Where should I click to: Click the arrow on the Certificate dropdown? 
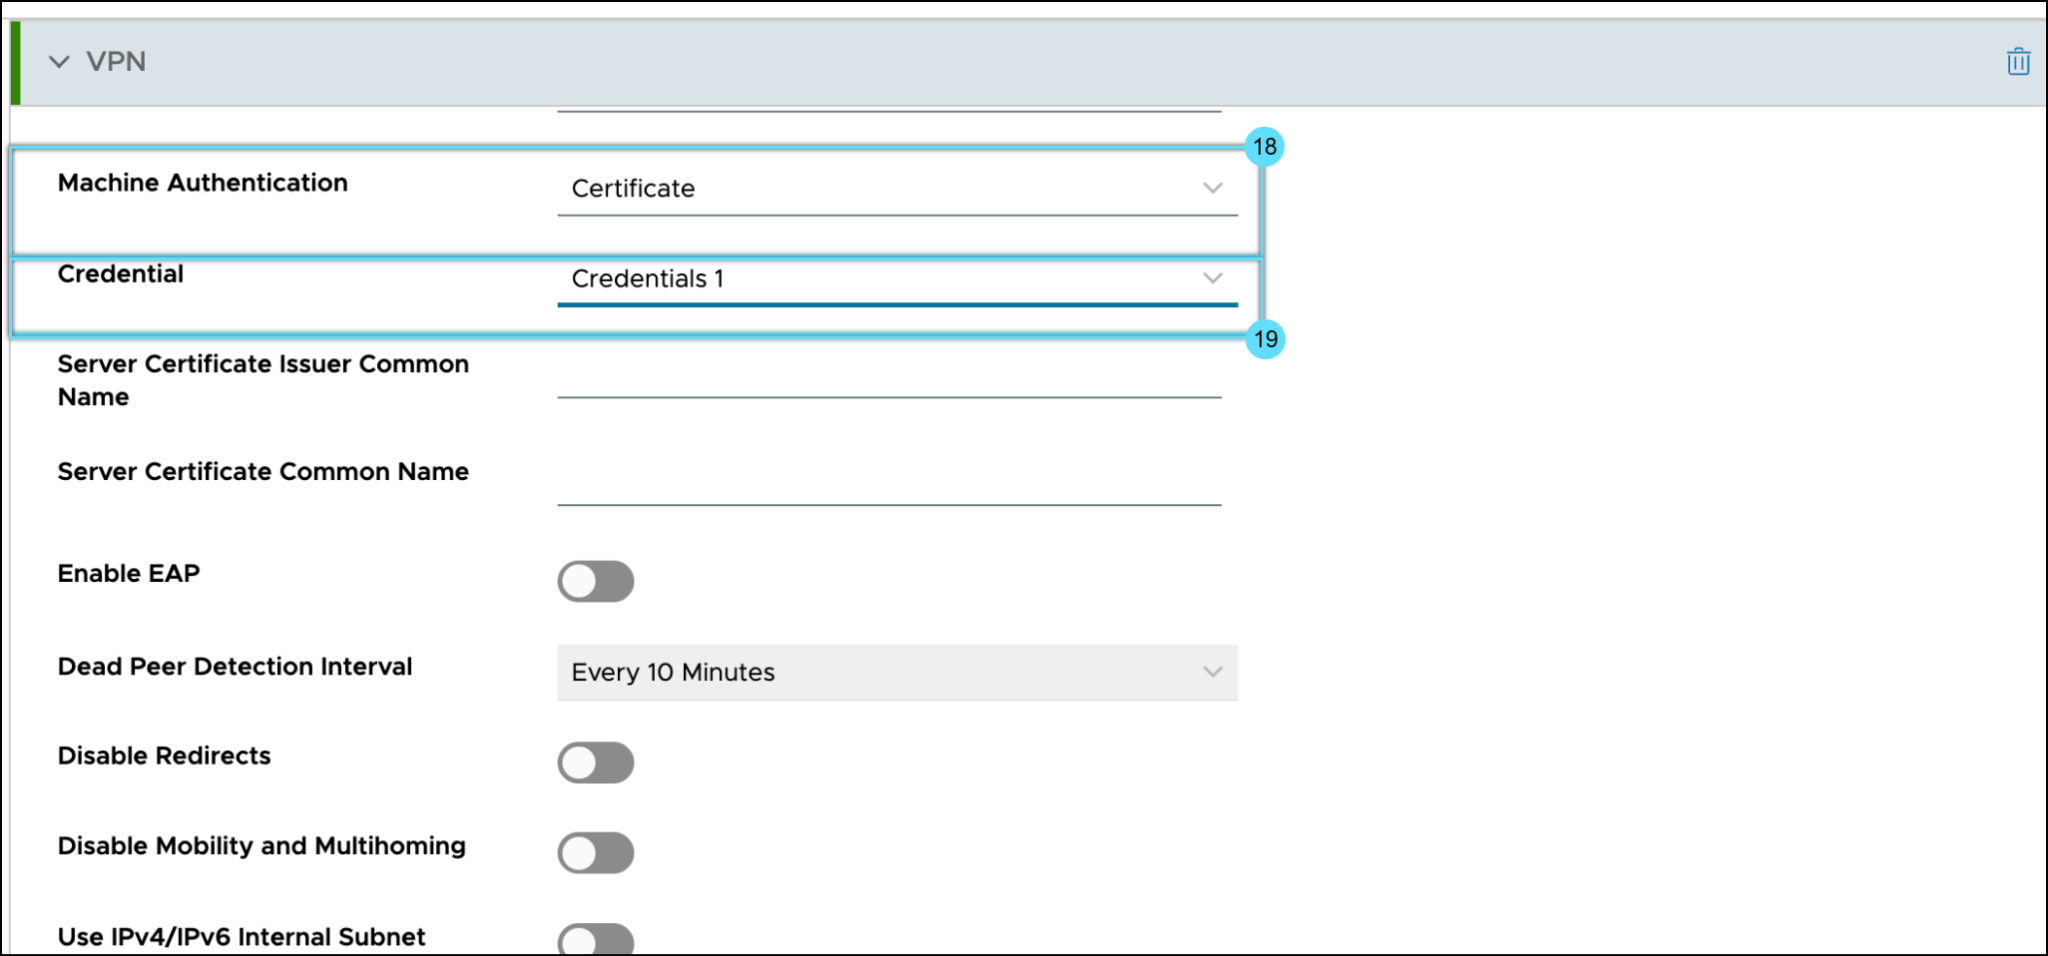[1212, 188]
